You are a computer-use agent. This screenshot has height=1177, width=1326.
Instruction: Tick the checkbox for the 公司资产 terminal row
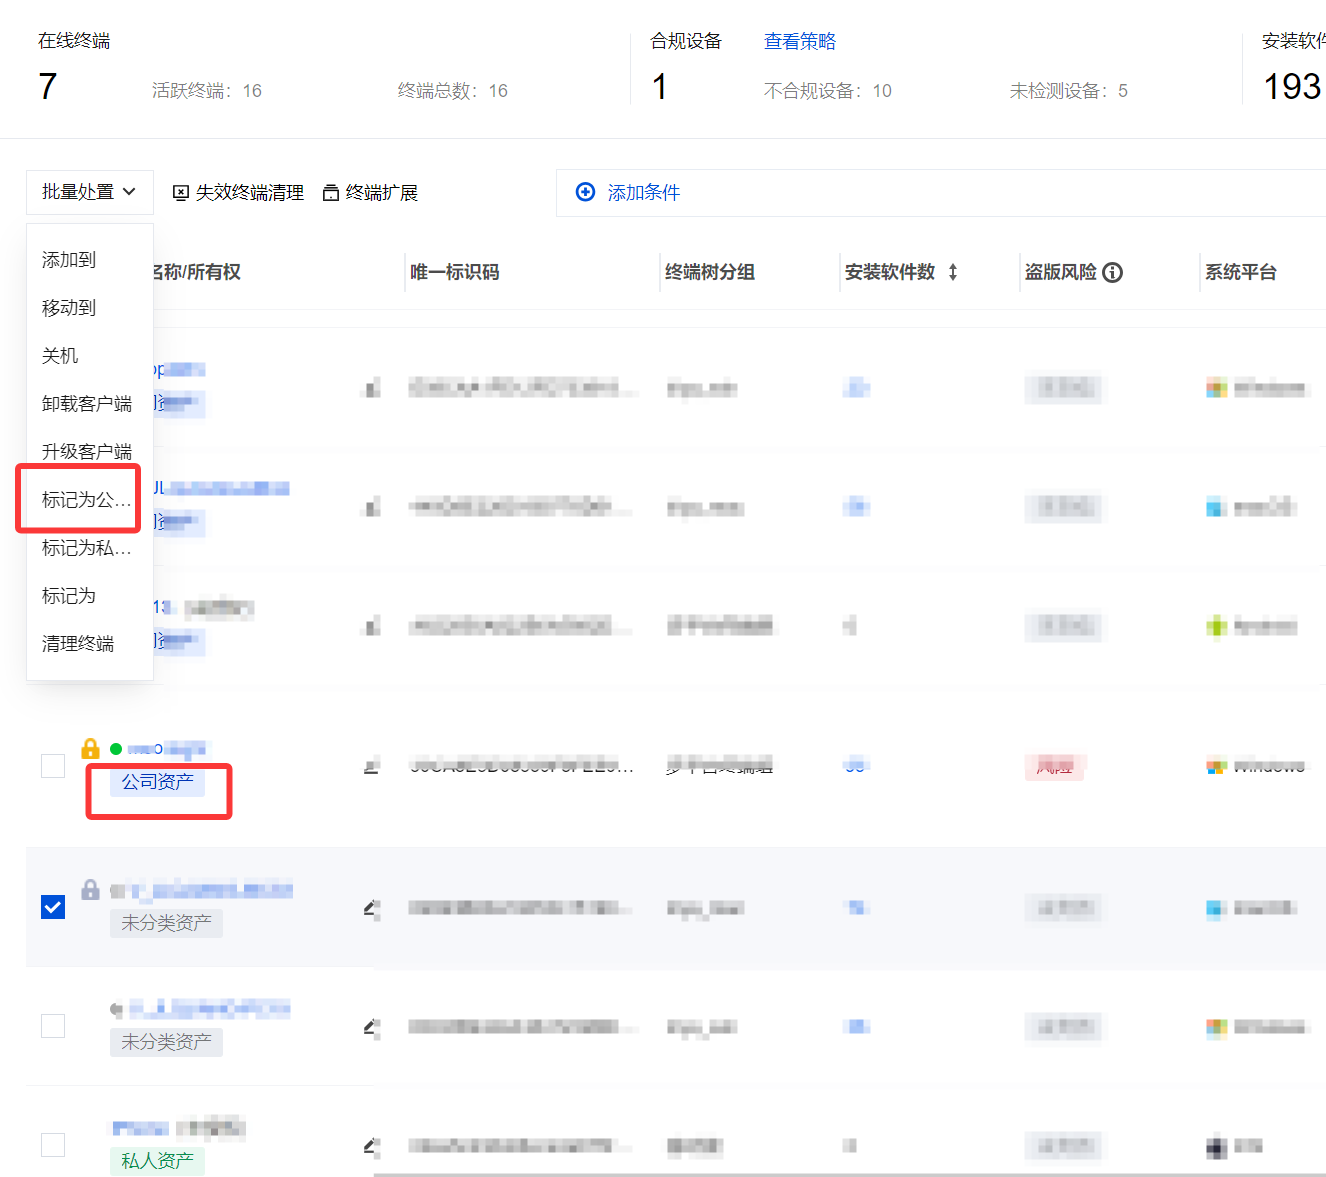pyautogui.click(x=53, y=766)
